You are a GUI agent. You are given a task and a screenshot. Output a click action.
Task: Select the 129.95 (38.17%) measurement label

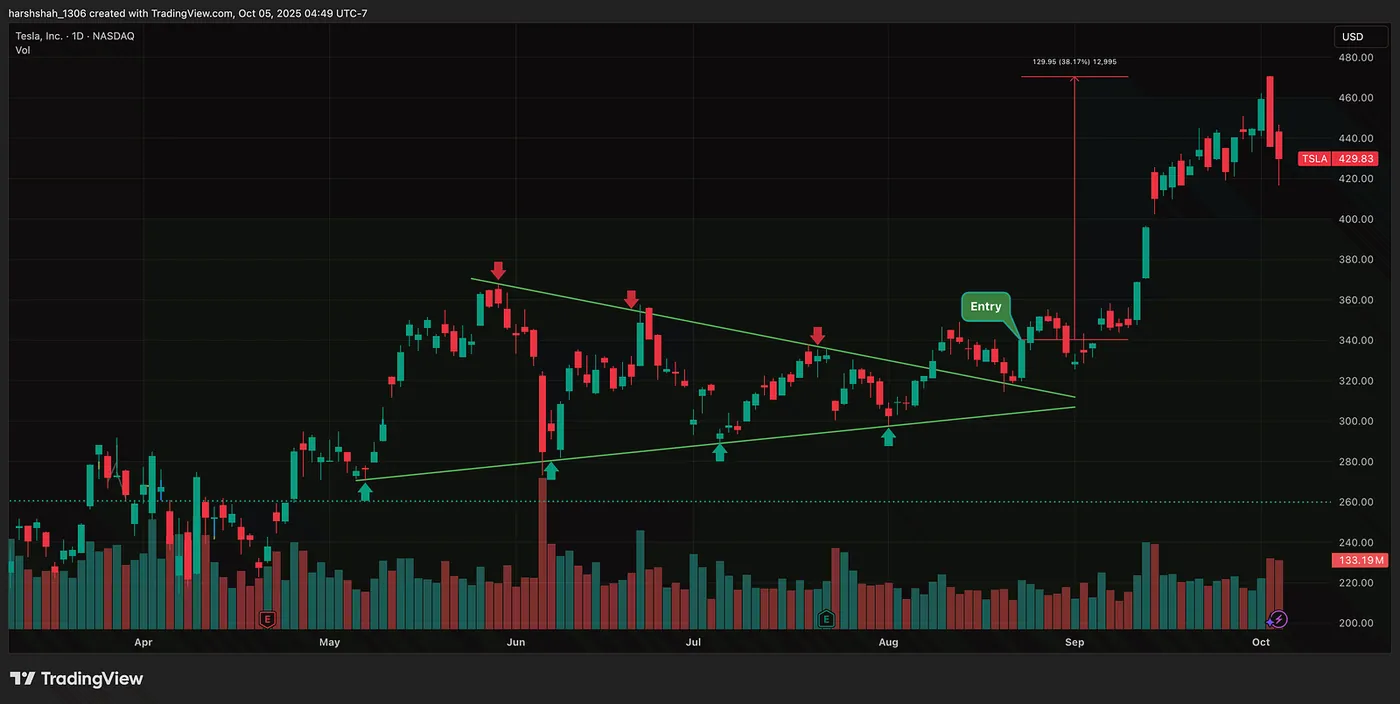coord(1075,62)
